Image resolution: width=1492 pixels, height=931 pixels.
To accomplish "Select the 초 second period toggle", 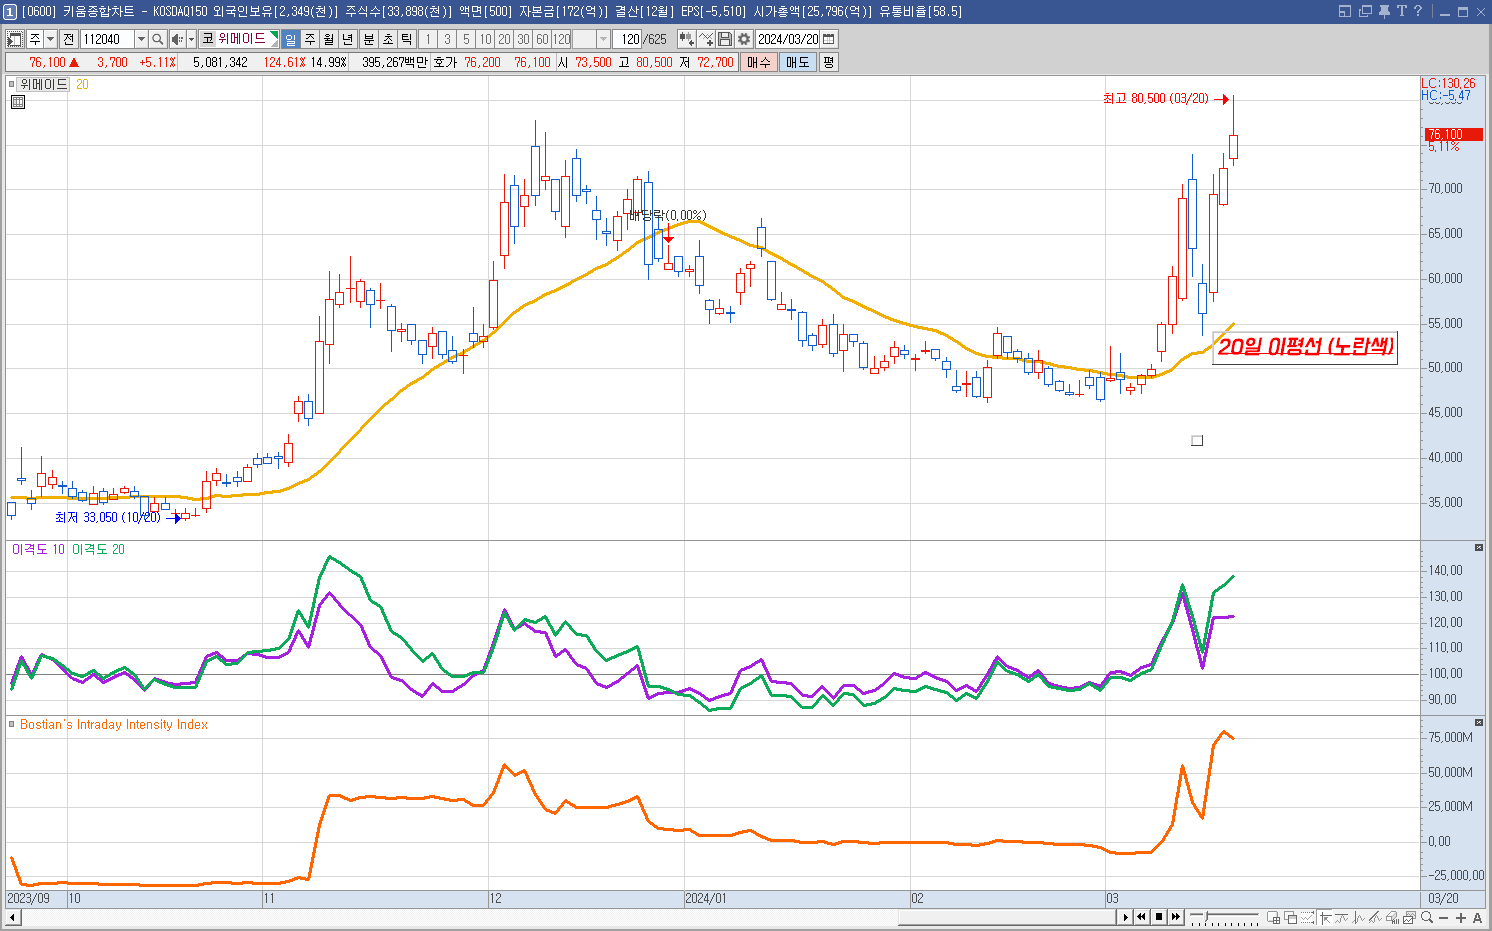I will [x=387, y=39].
